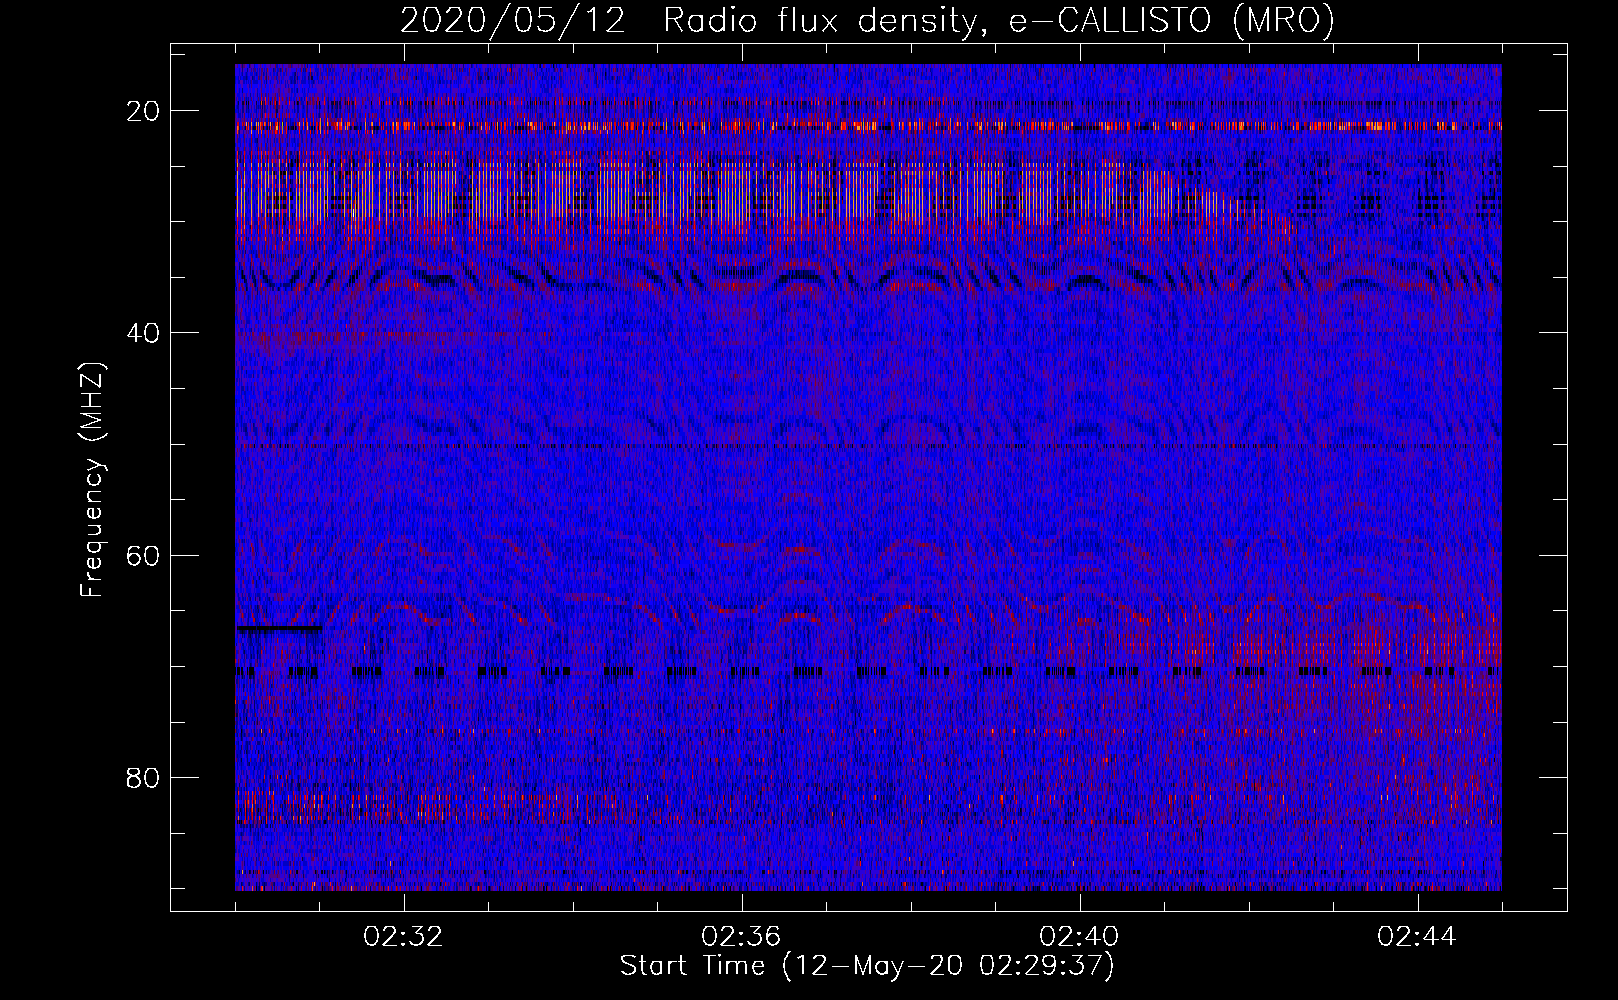Click the "02:40" time tick label
This screenshot has width=1618, height=1000.
click(1080, 937)
